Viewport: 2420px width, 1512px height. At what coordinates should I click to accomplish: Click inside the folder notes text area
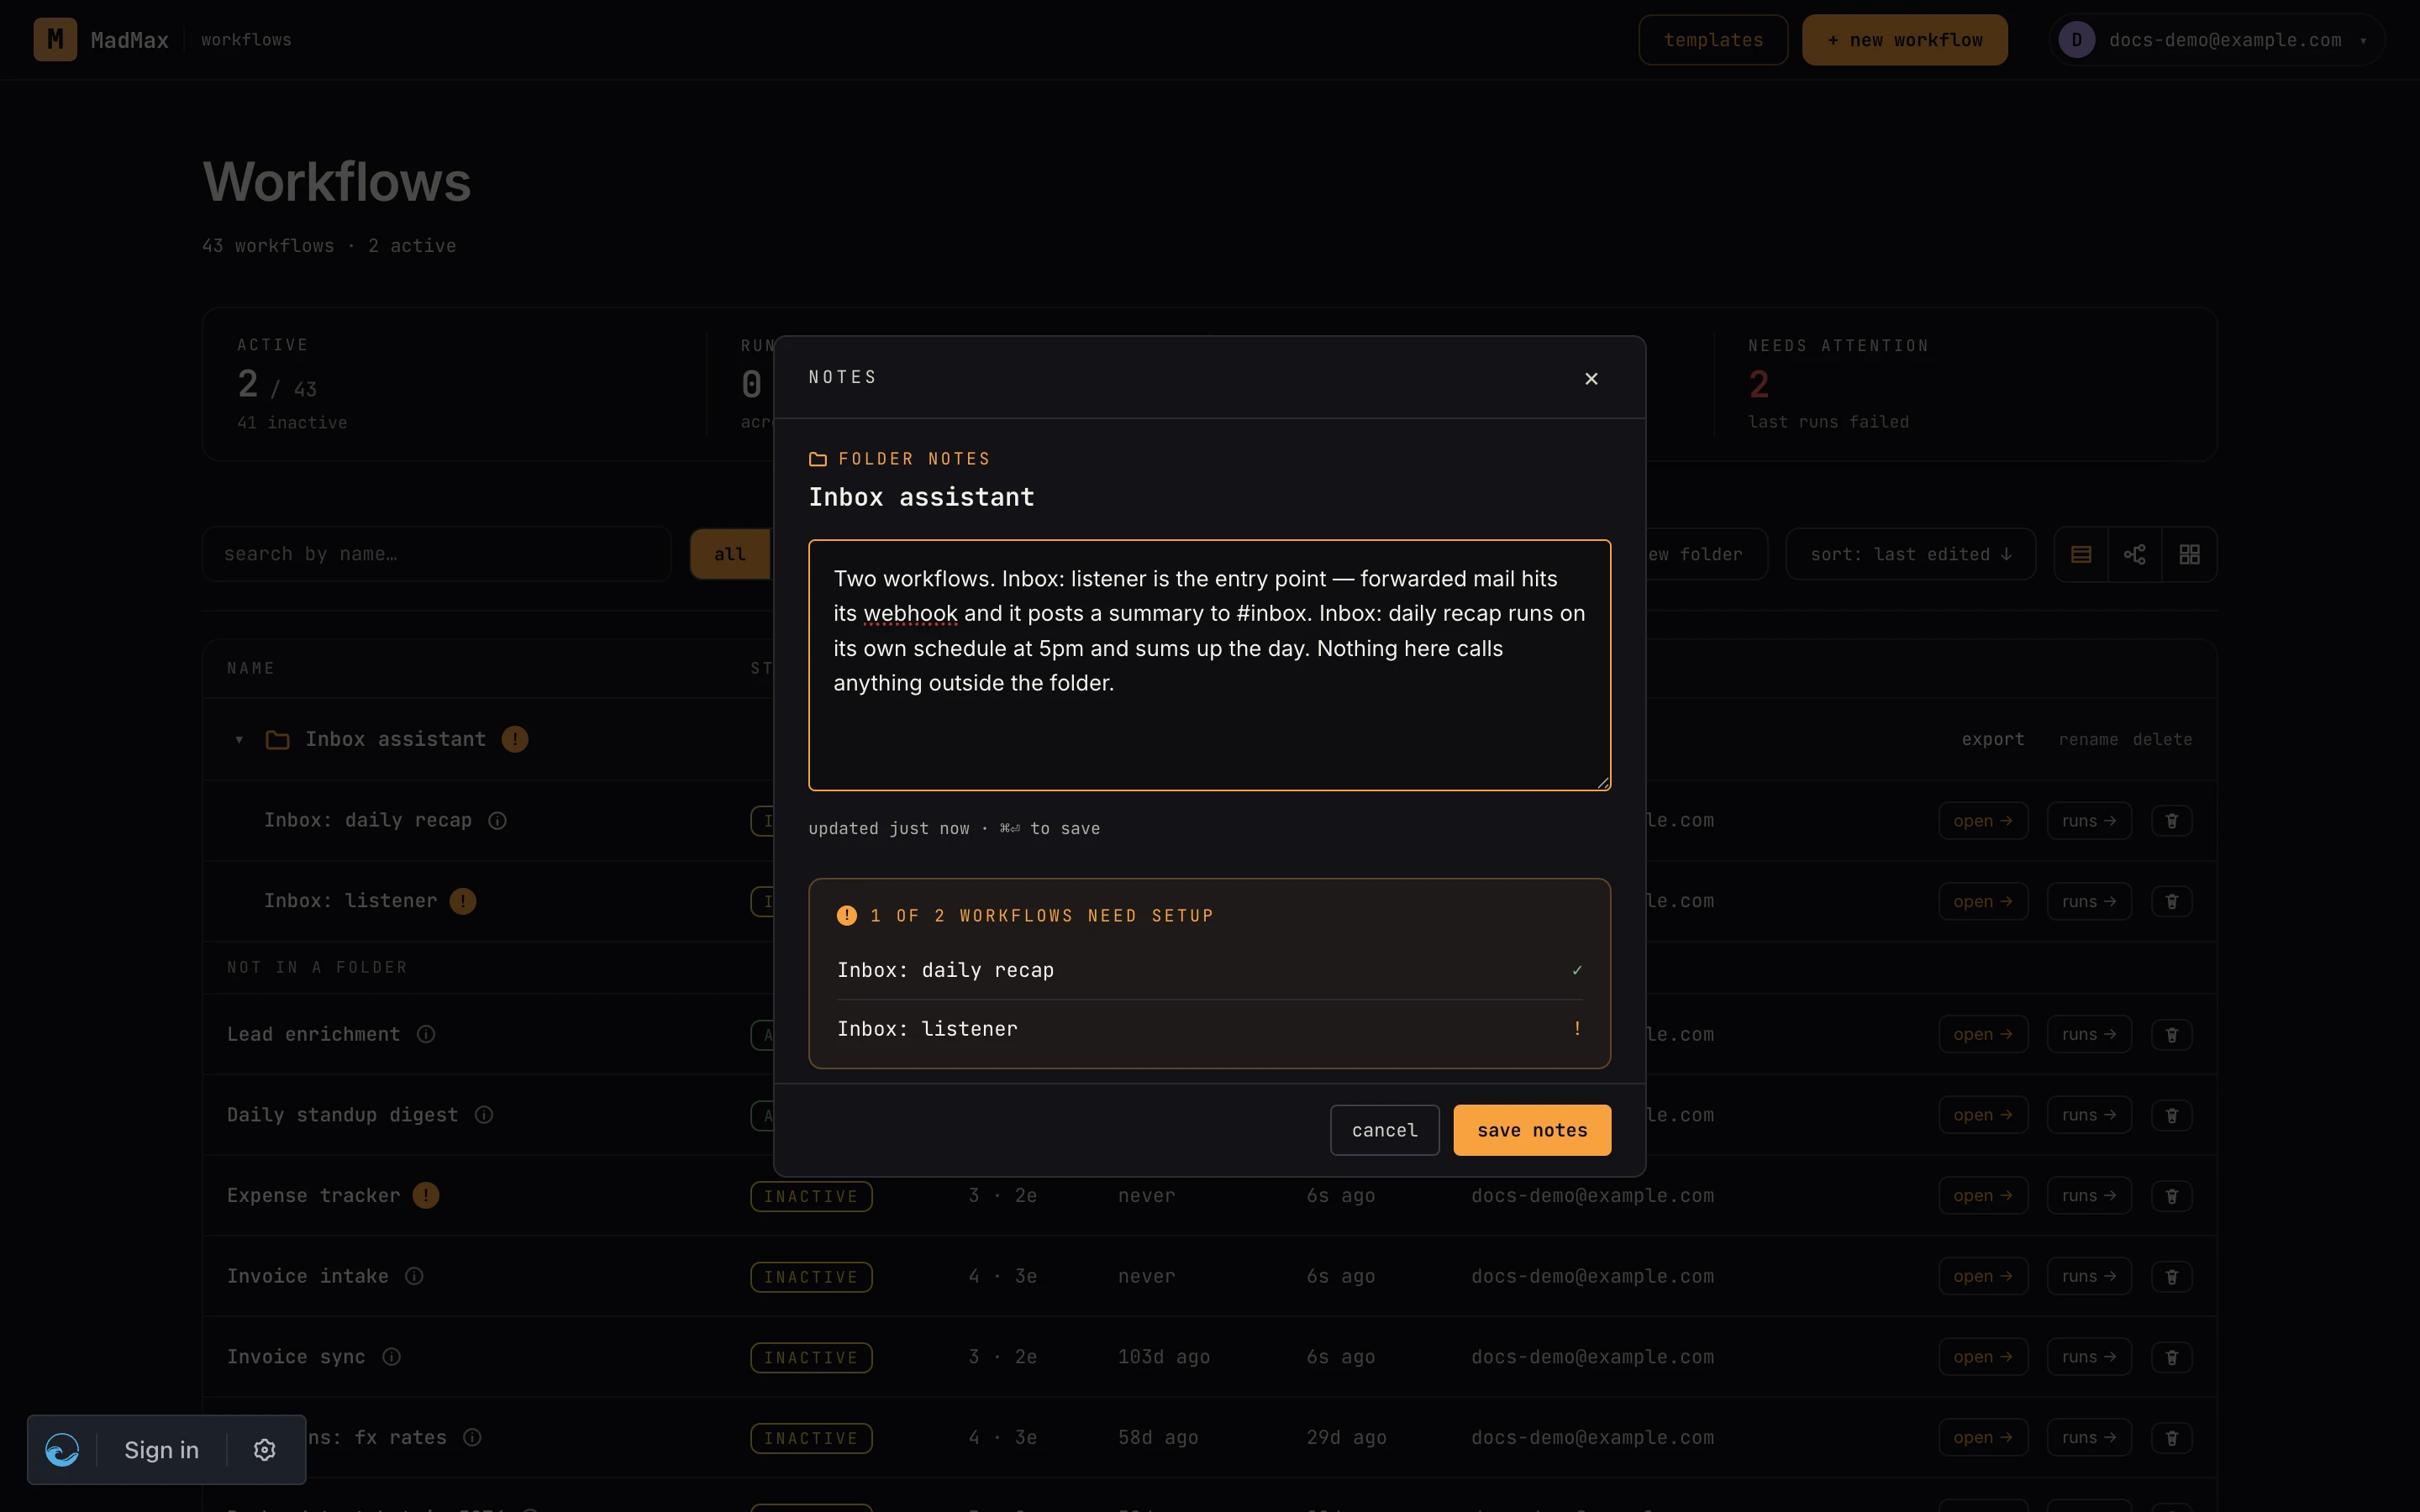(1209, 665)
